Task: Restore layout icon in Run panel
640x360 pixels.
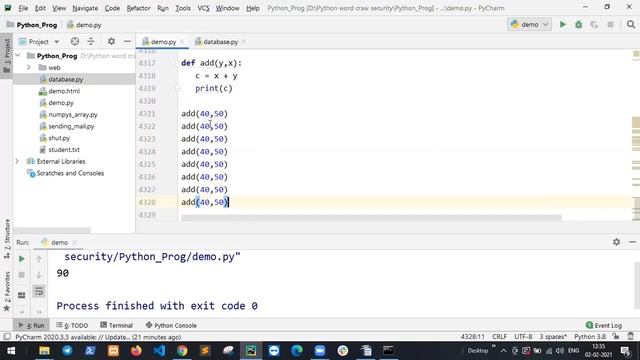Action: click(x=22, y=295)
